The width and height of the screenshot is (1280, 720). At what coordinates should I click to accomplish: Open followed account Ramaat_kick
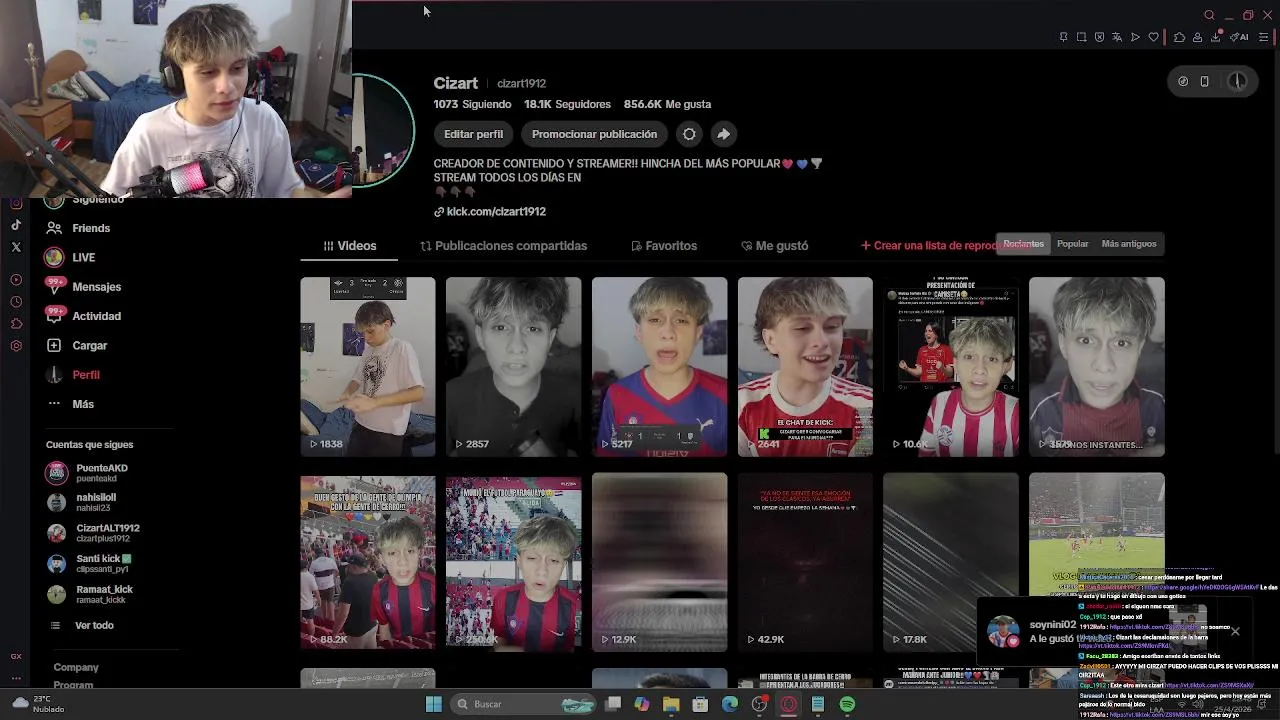coord(92,594)
